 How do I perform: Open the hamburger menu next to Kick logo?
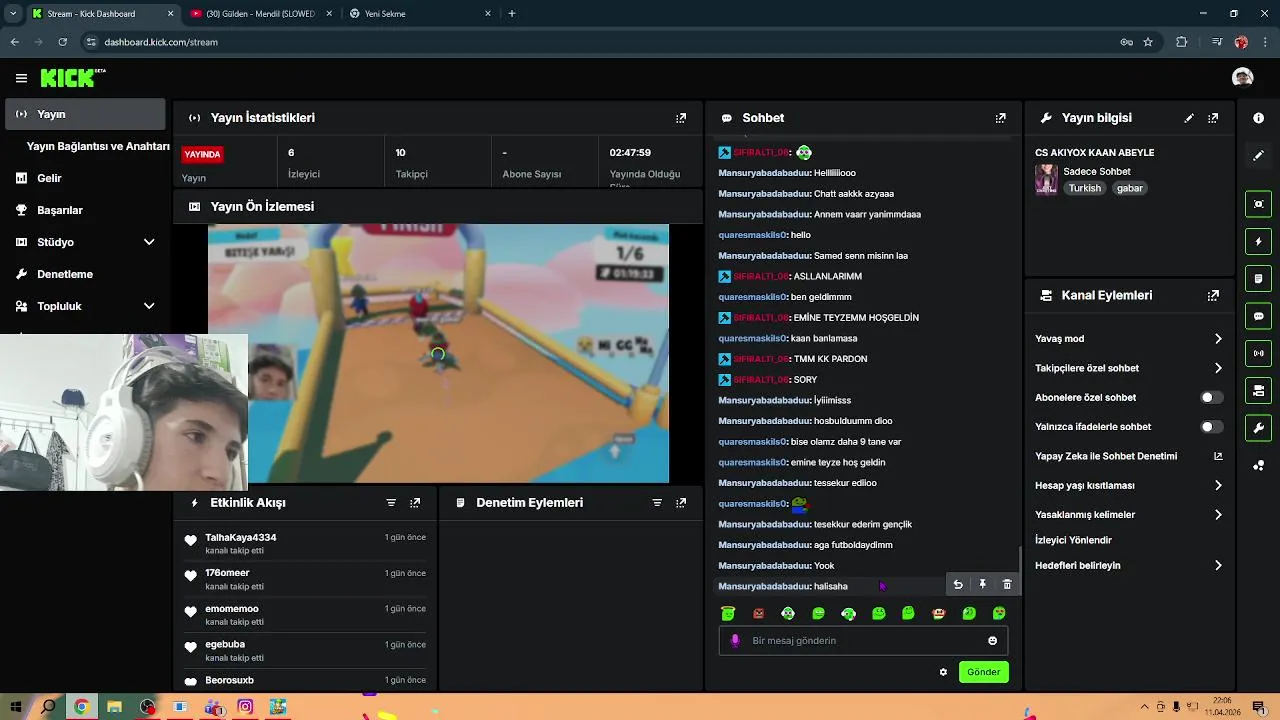coord(21,78)
